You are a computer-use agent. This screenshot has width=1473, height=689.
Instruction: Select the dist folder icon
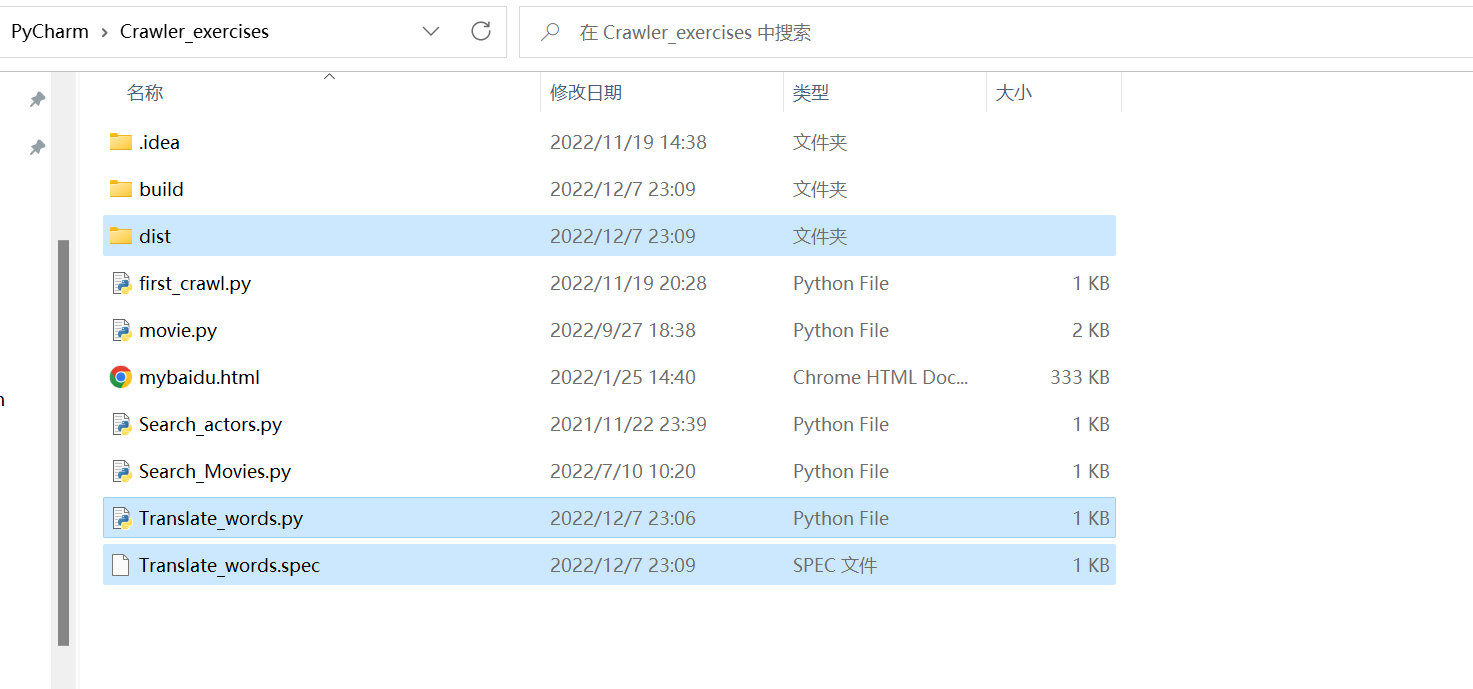(x=121, y=236)
